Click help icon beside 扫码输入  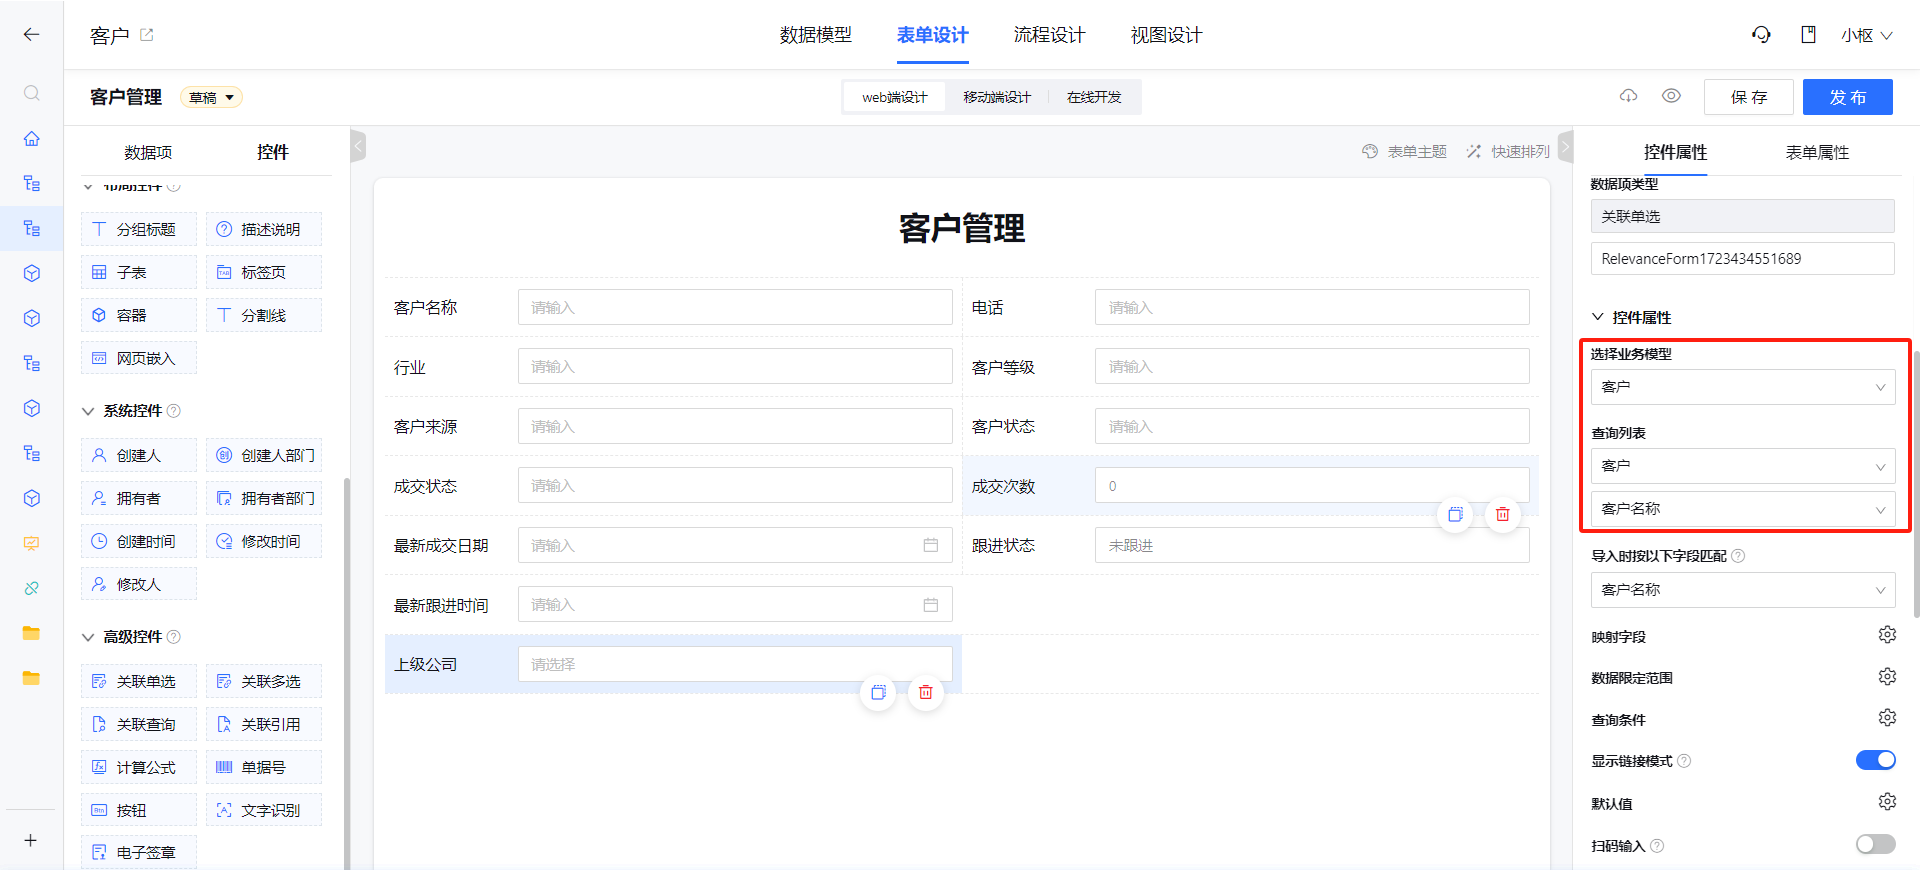tap(1657, 846)
